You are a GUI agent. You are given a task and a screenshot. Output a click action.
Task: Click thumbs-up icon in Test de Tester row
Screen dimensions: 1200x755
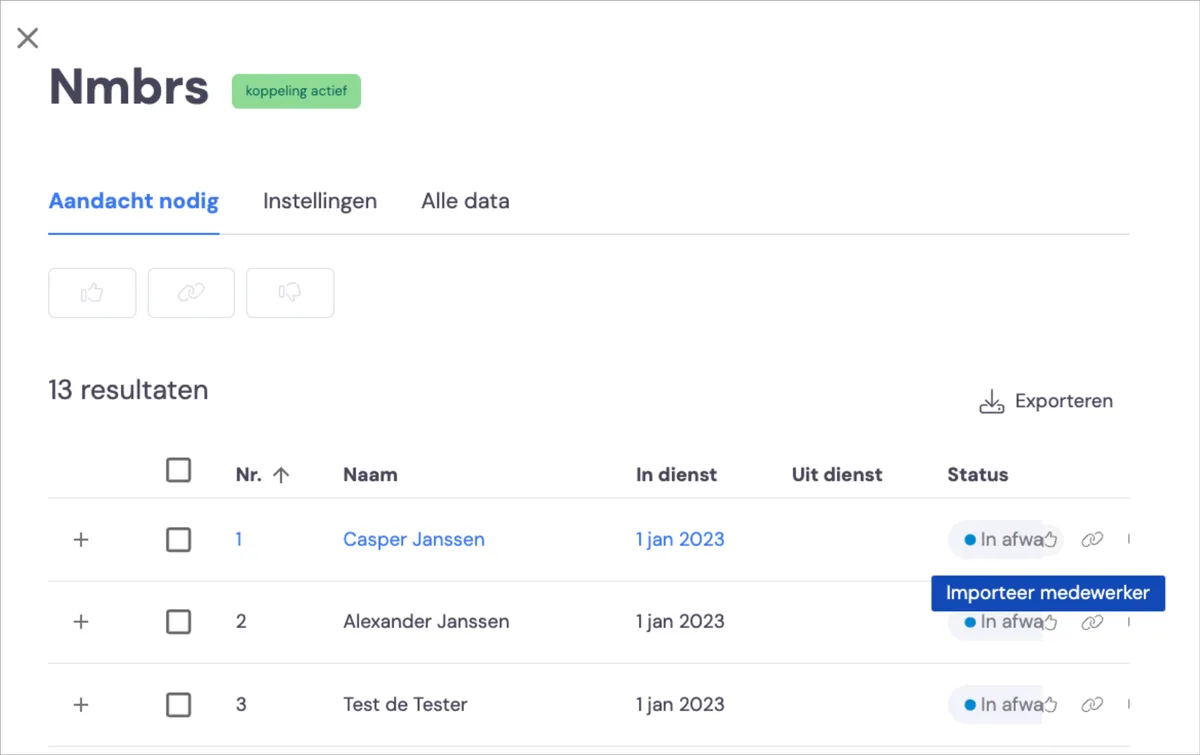pyautogui.click(x=1050, y=705)
